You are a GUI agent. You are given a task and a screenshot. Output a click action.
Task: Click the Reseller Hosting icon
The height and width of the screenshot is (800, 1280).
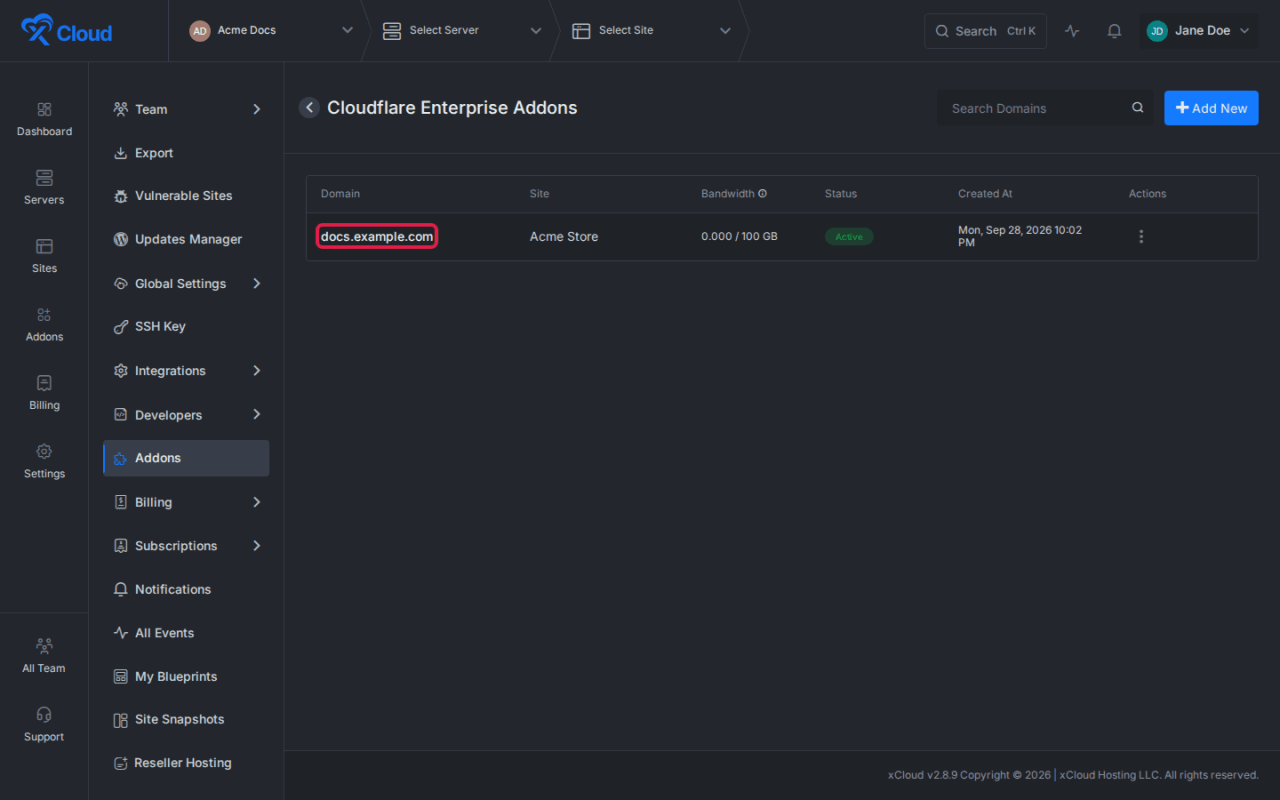pos(121,763)
